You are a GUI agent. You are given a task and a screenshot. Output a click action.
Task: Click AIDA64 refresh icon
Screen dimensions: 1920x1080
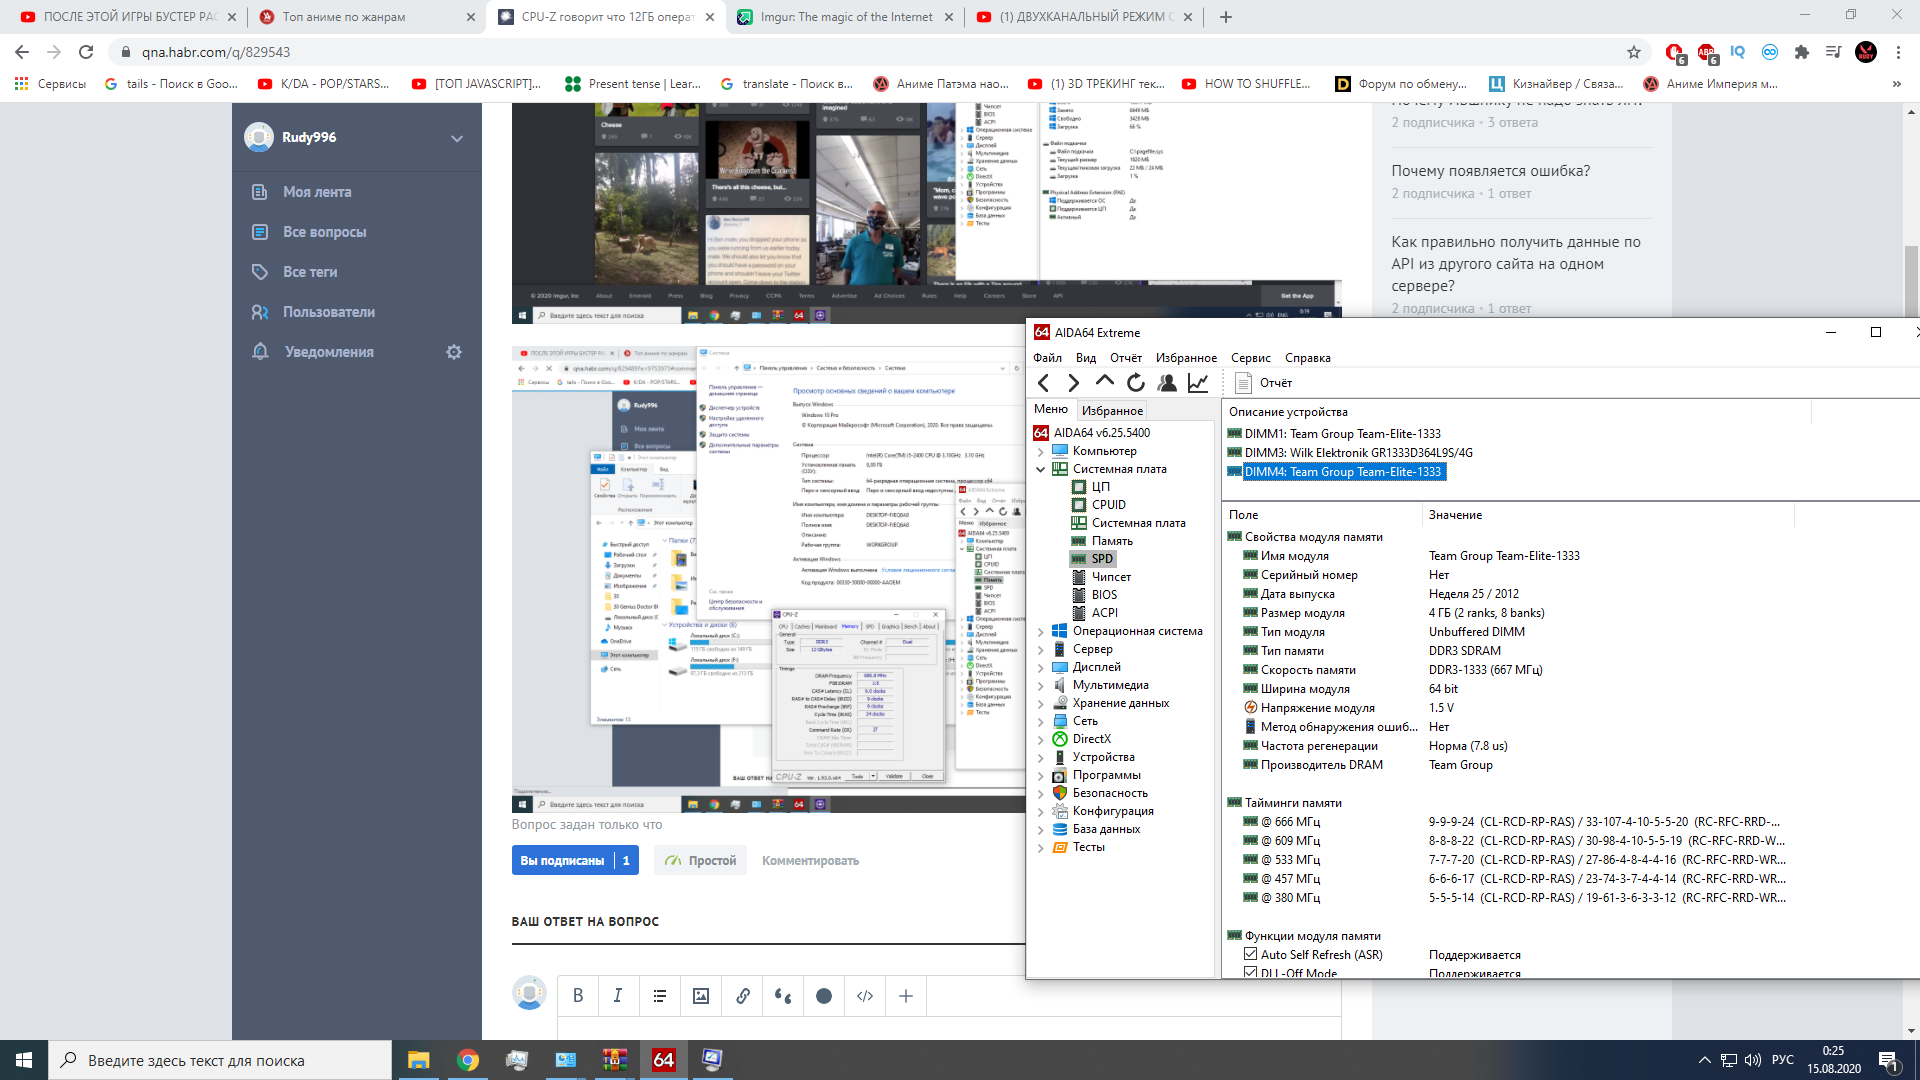click(1136, 383)
